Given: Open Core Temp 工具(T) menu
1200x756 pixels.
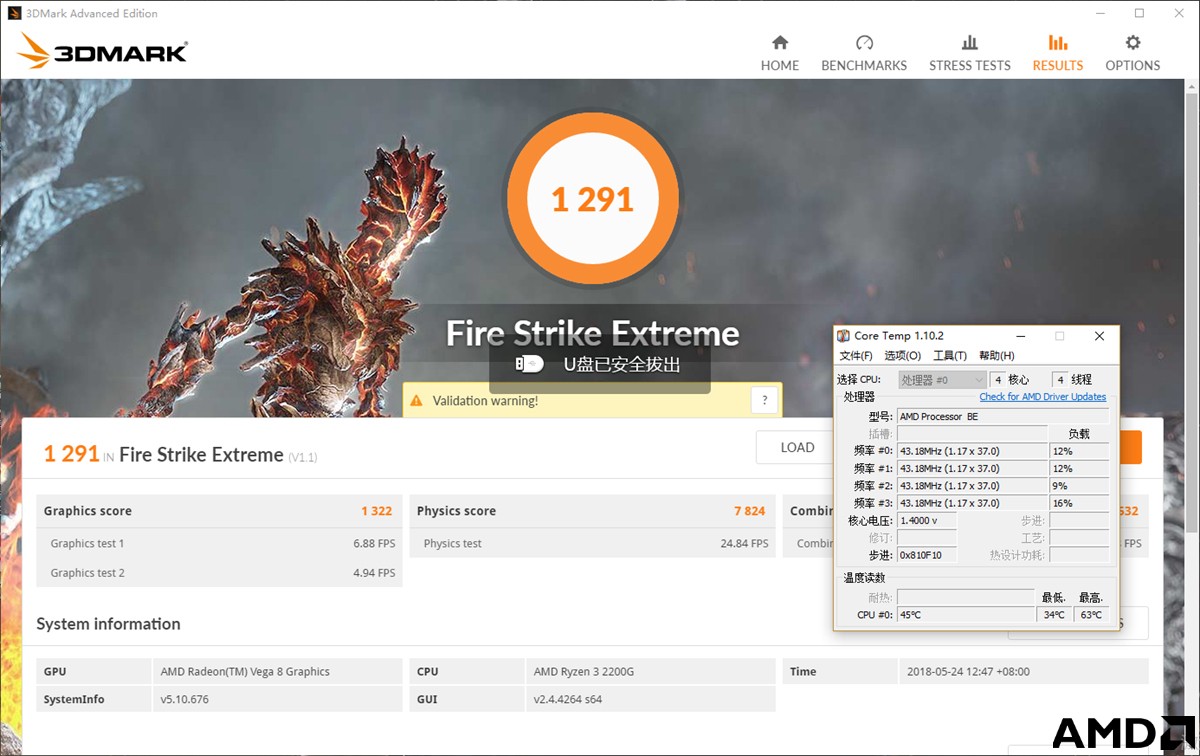Looking at the screenshot, I should pyautogui.click(x=950, y=356).
